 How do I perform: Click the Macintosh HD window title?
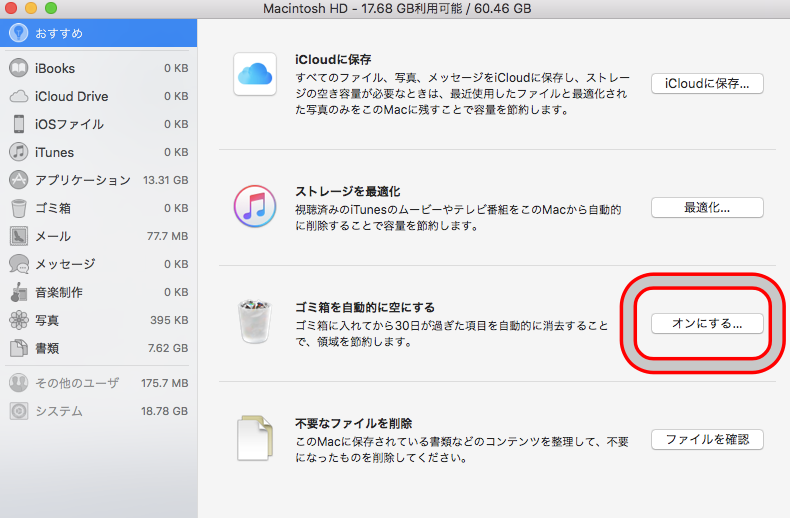(x=397, y=9)
